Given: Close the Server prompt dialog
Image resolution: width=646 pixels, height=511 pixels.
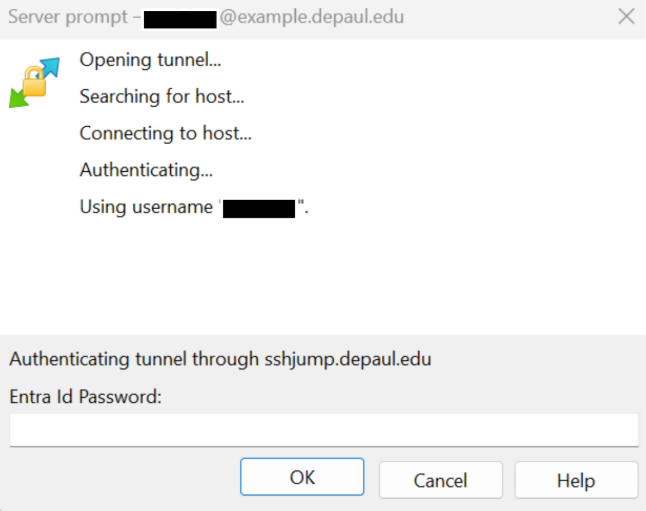Looking at the screenshot, I should (x=626, y=17).
